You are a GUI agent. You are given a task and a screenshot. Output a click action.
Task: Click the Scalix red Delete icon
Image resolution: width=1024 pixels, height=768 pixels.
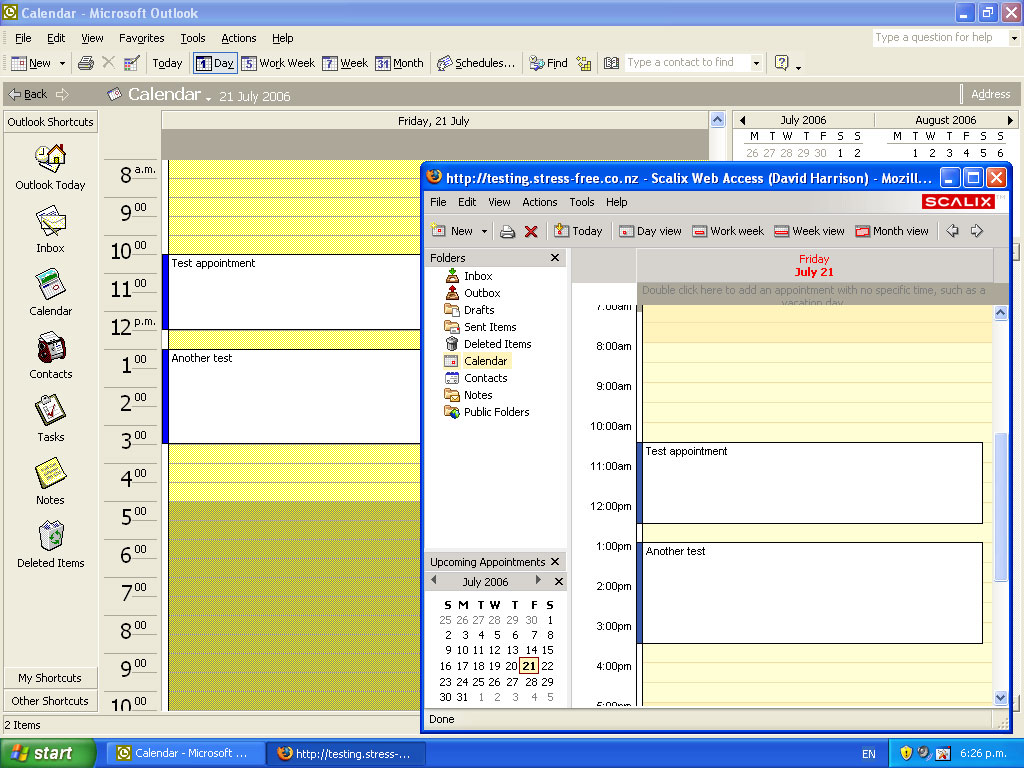click(x=531, y=231)
